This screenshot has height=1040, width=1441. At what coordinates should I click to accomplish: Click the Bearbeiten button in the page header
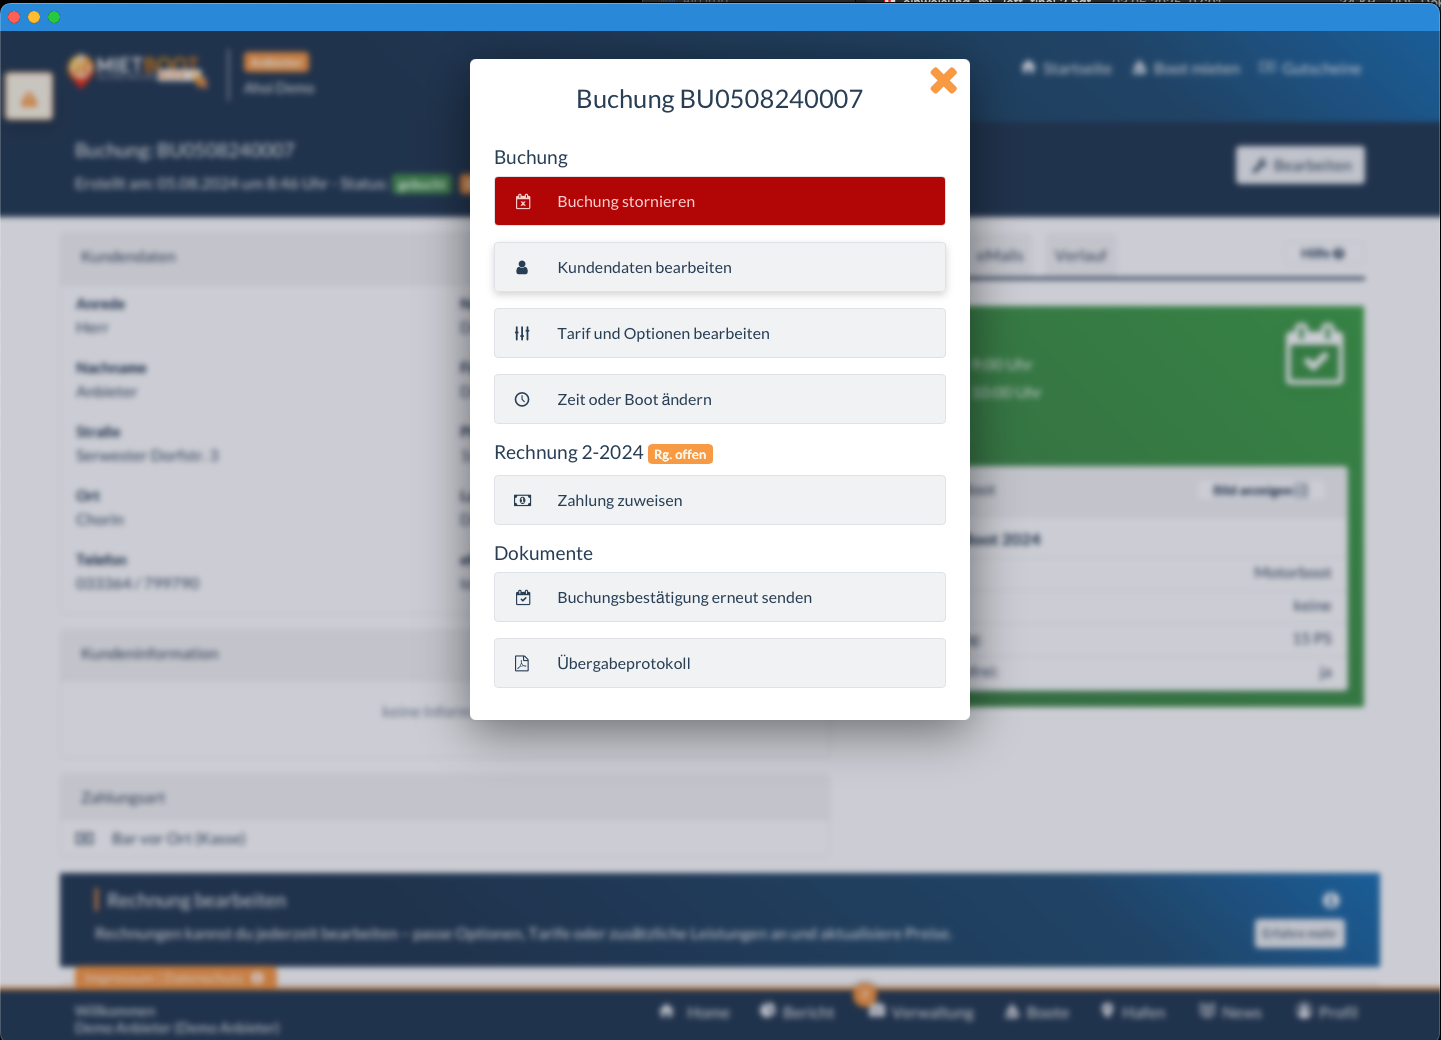[1300, 166]
